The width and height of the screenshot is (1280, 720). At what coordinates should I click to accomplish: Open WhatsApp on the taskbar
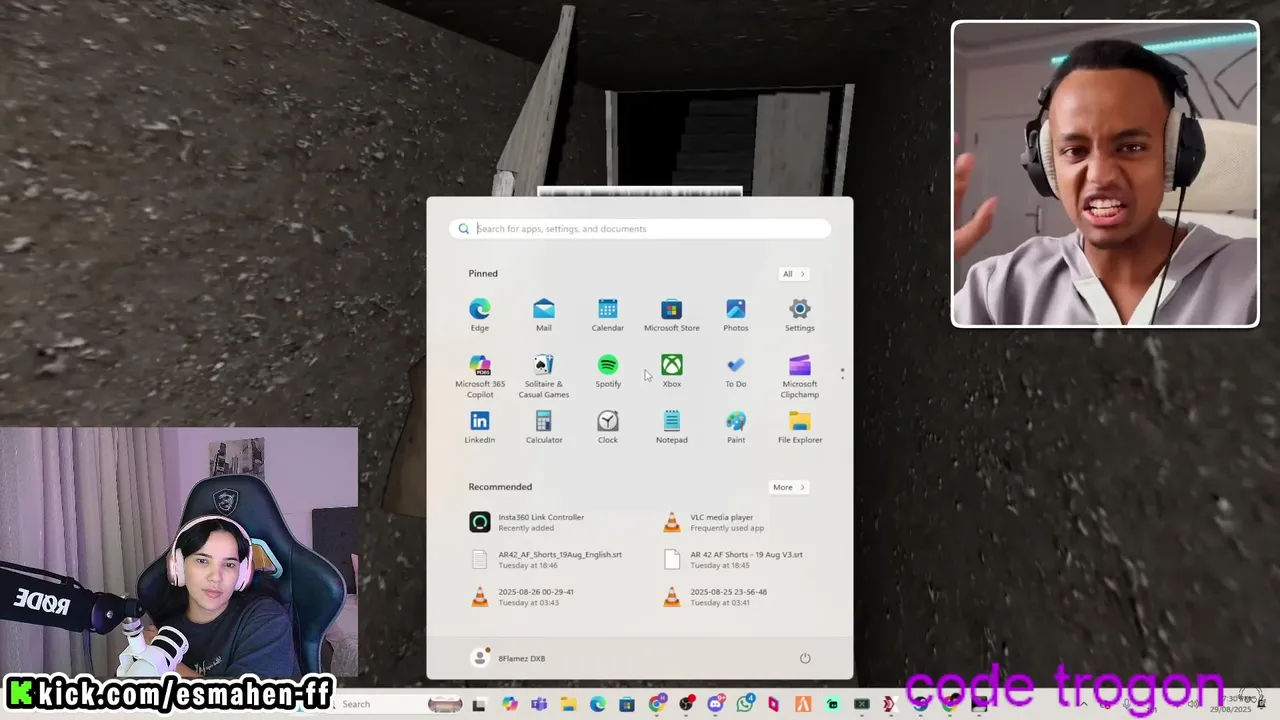click(745, 704)
